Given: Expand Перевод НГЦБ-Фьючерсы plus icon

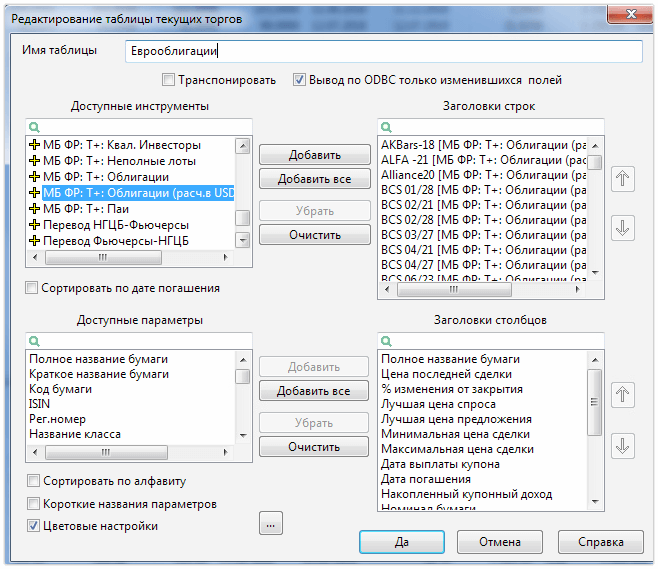Looking at the screenshot, I should tap(35, 224).
